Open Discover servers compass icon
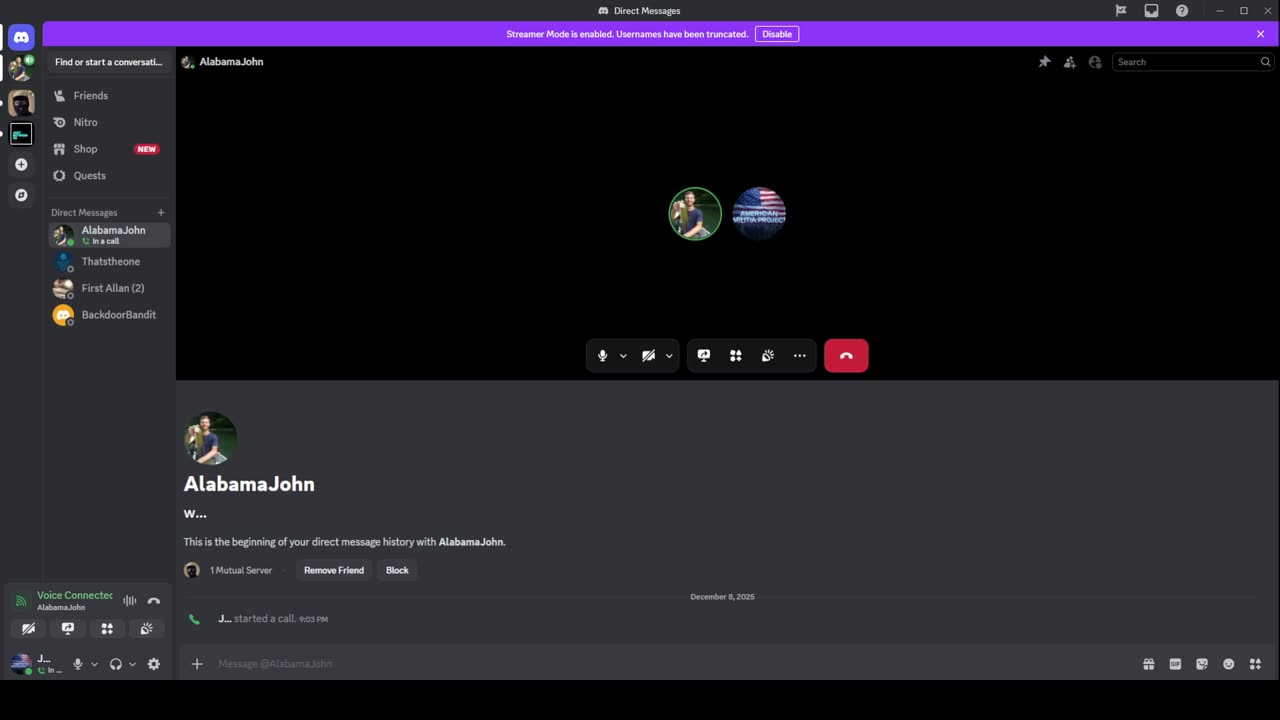1280x720 pixels. (21, 195)
